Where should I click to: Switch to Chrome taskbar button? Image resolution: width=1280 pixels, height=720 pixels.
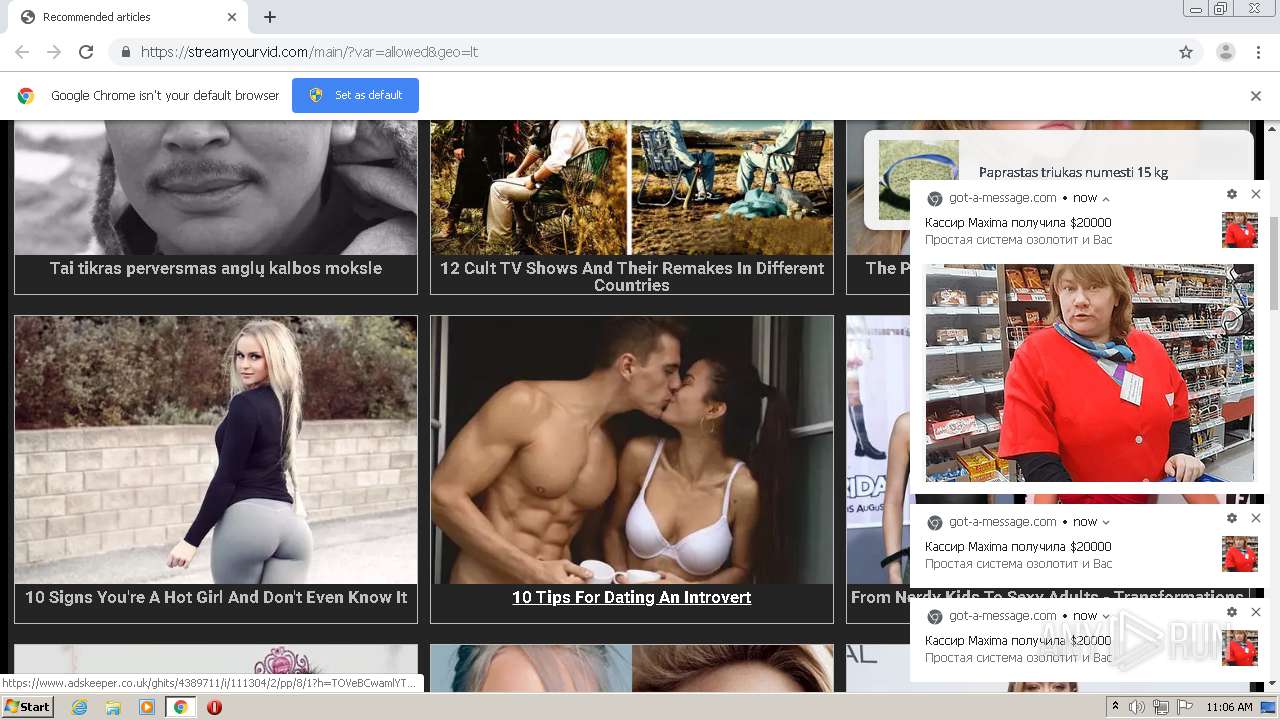(x=181, y=707)
